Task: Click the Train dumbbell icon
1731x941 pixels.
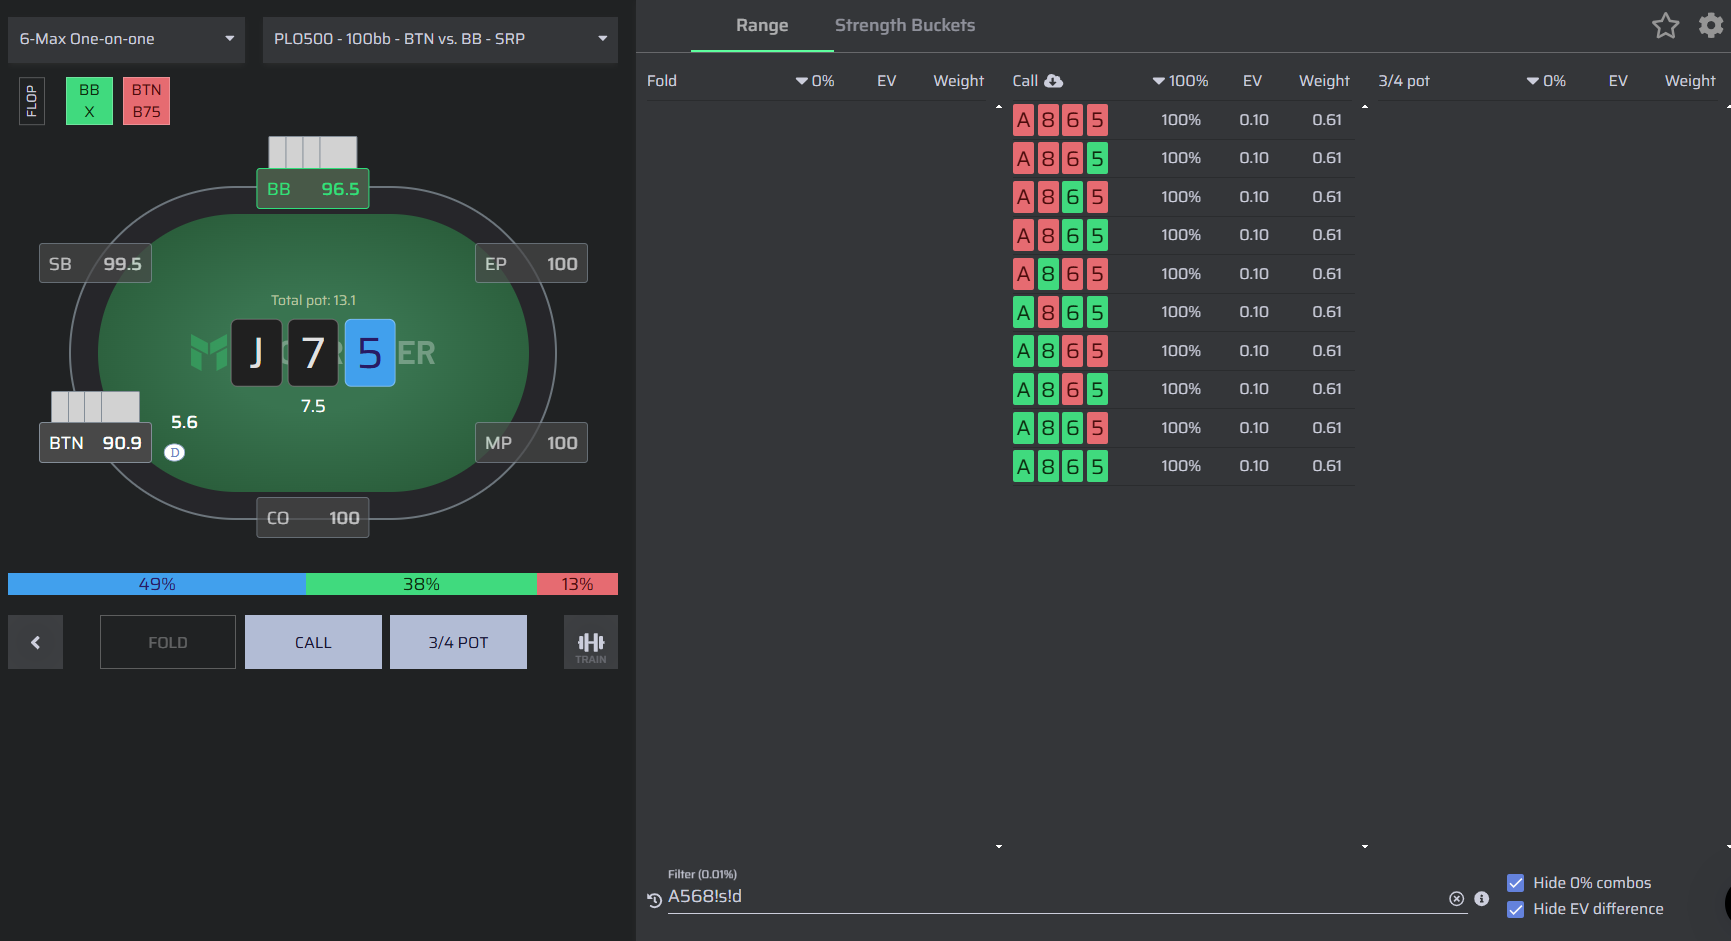Action: (591, 642)
